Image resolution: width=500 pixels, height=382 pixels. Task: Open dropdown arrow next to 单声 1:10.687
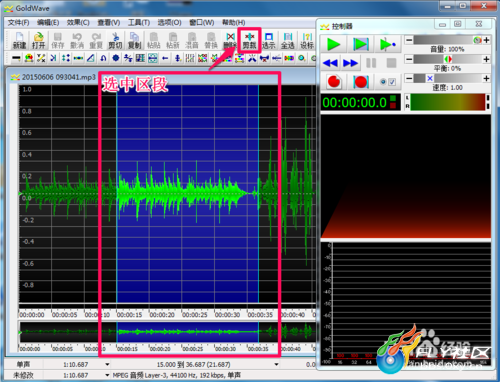(107, 364)
